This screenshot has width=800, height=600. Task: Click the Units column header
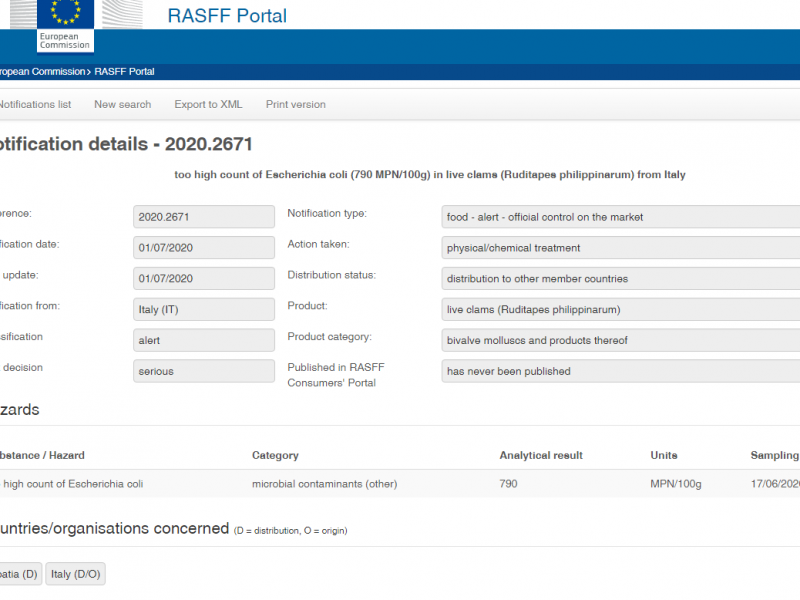[664, 455]
